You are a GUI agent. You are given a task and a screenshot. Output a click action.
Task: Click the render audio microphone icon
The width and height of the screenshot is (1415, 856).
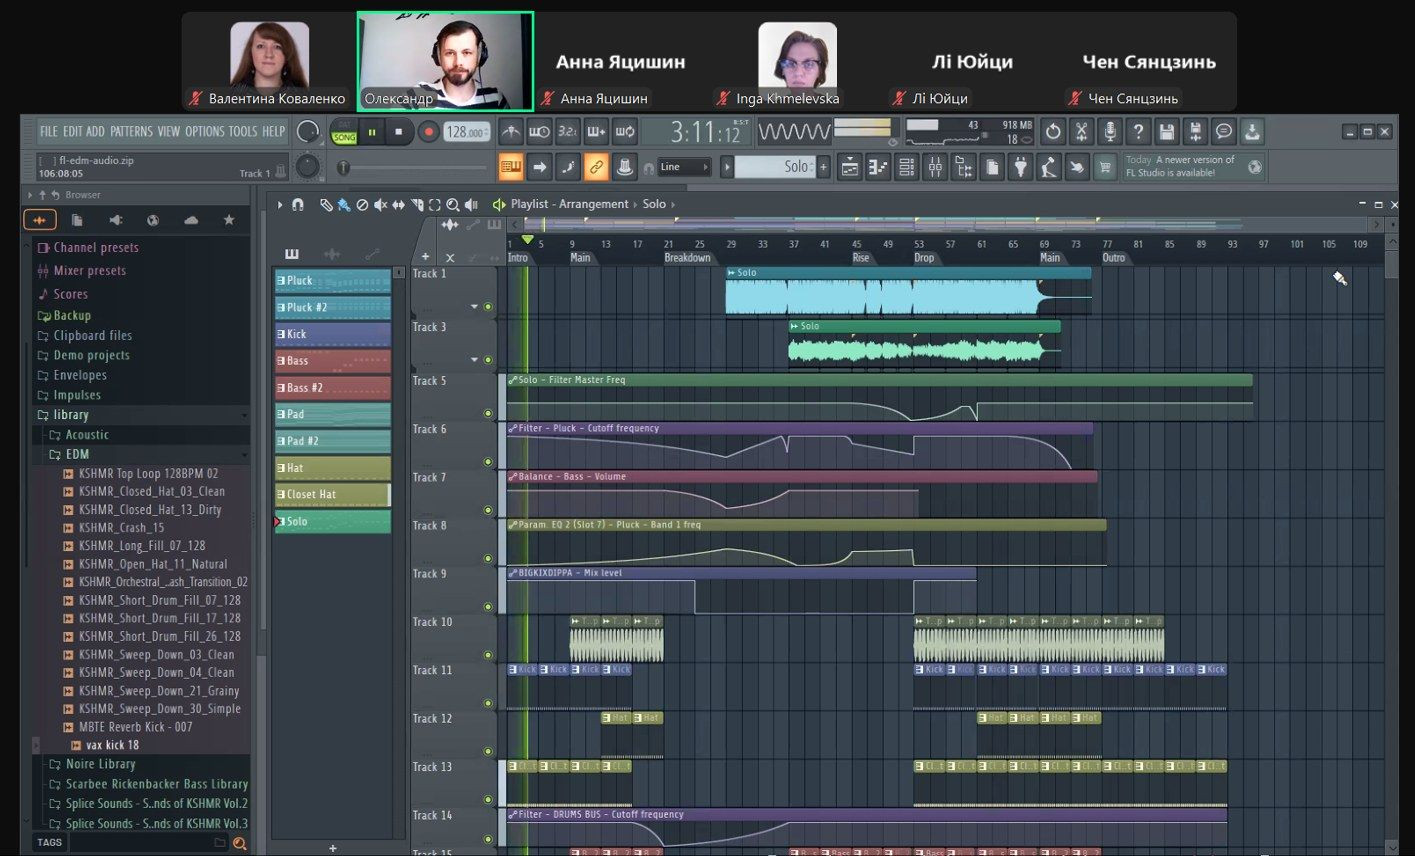(x=1110, y=132)
